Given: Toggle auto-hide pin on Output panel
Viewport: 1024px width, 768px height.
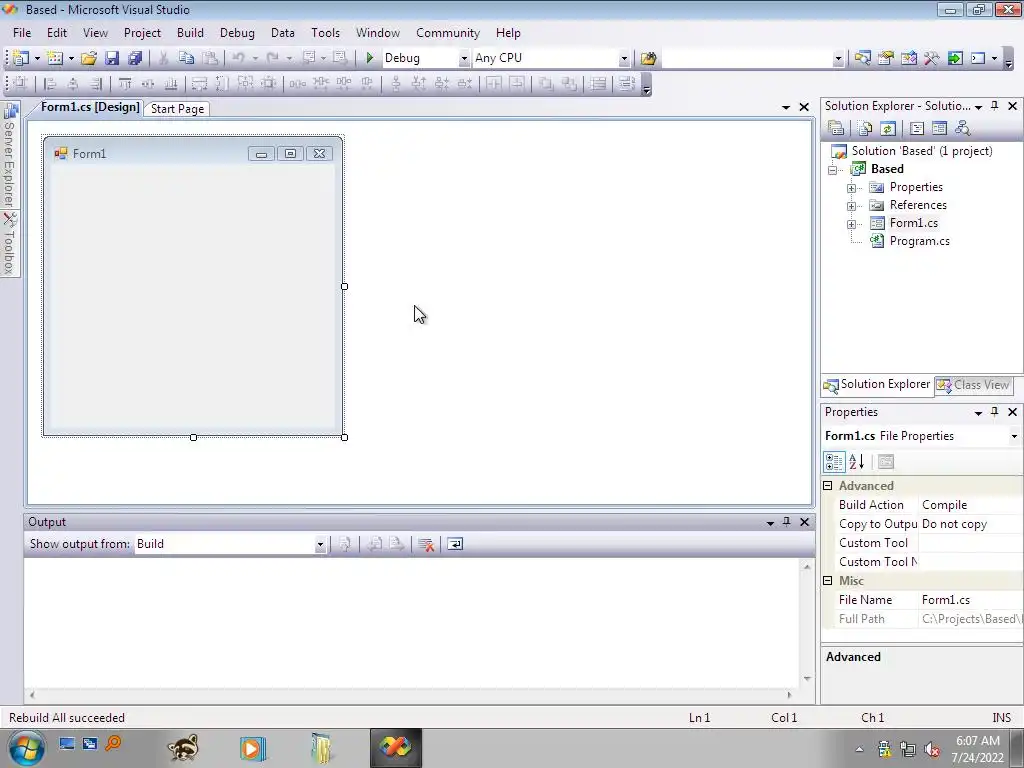Looking at the screenshot, I should click(786, 522).
